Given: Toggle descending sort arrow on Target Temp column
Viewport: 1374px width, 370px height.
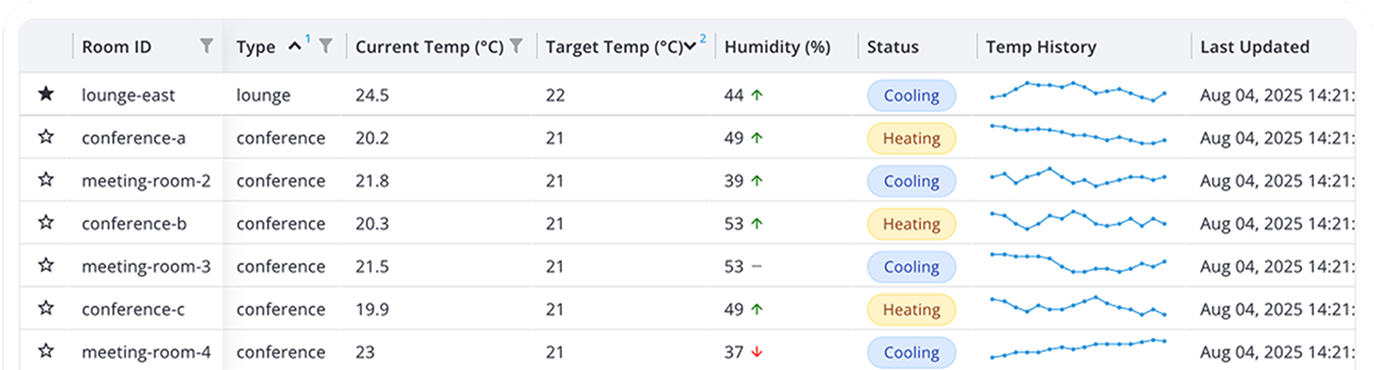Looking at the screenshot, I should point(690,47).
